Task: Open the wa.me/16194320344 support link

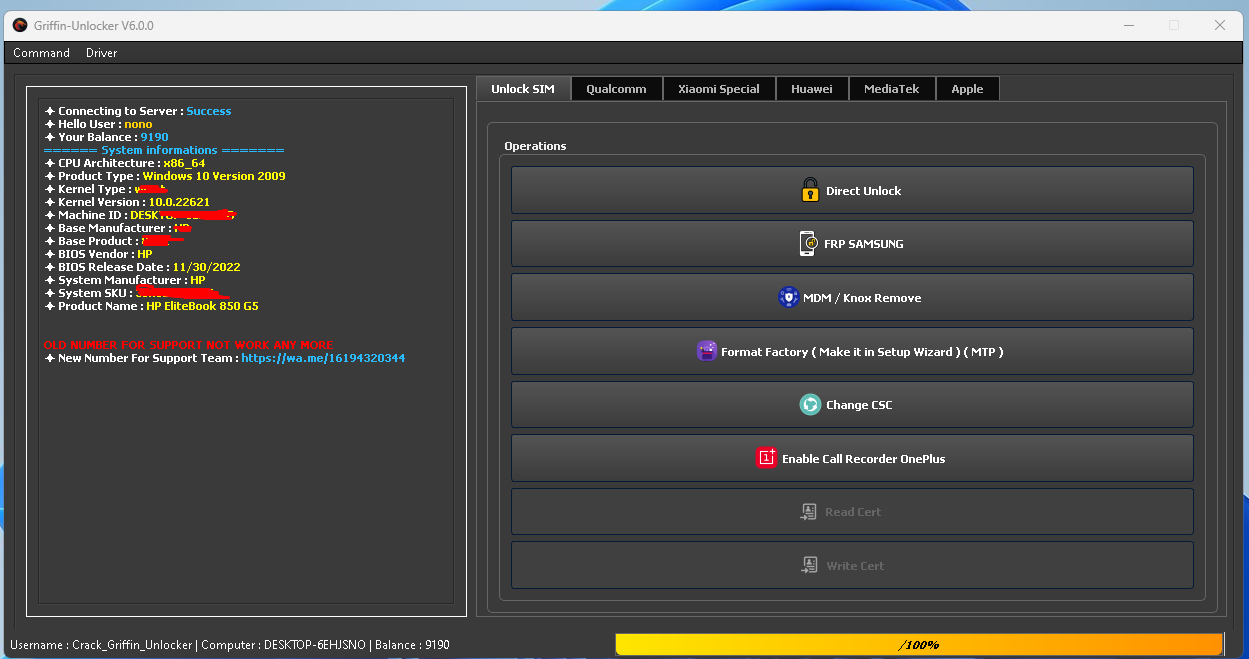Action: click(x=323, y=358)
